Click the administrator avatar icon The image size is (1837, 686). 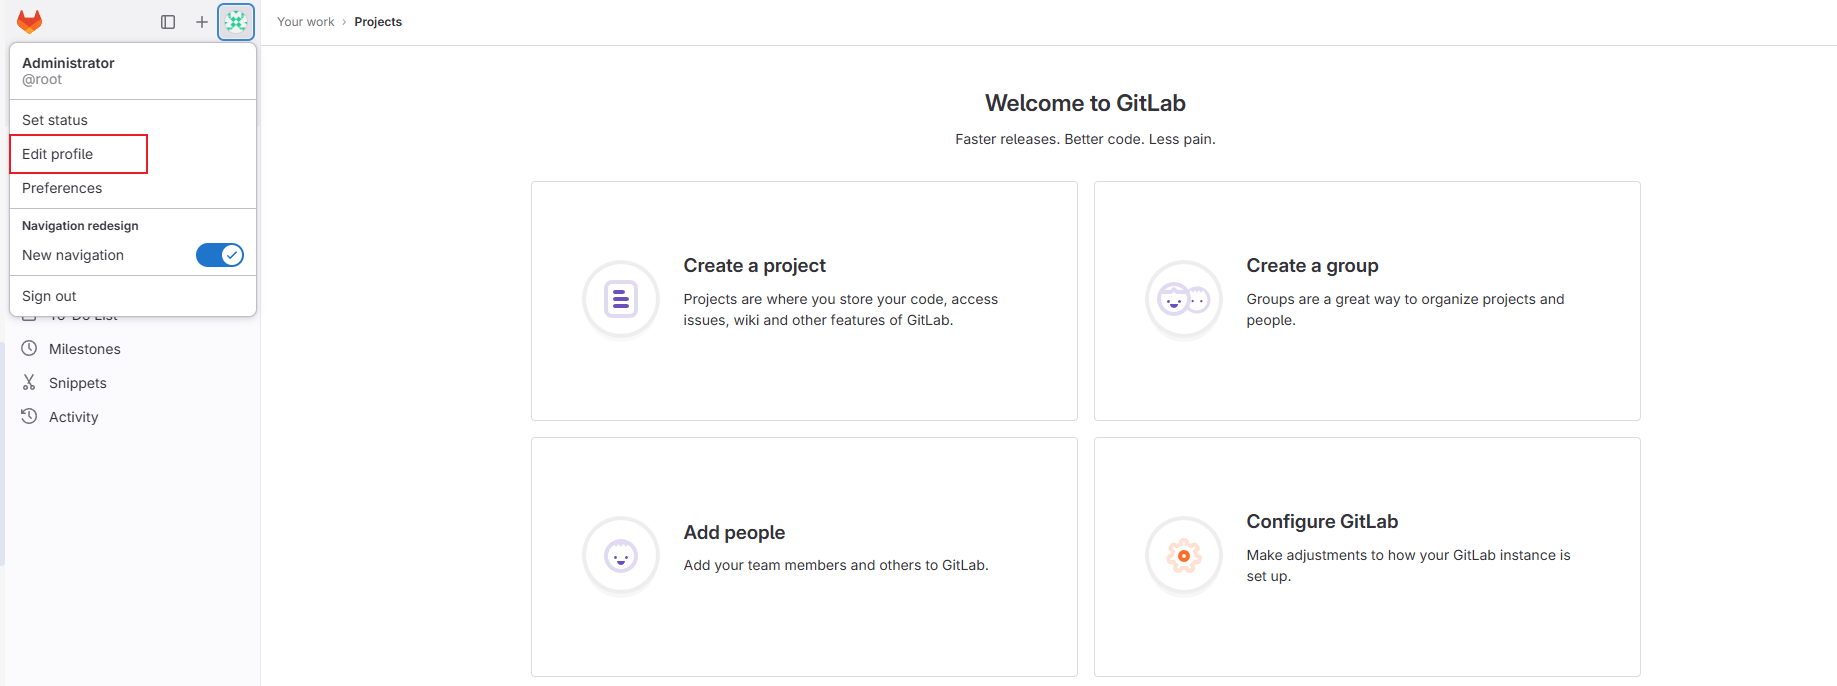click(x=236, y=21)
